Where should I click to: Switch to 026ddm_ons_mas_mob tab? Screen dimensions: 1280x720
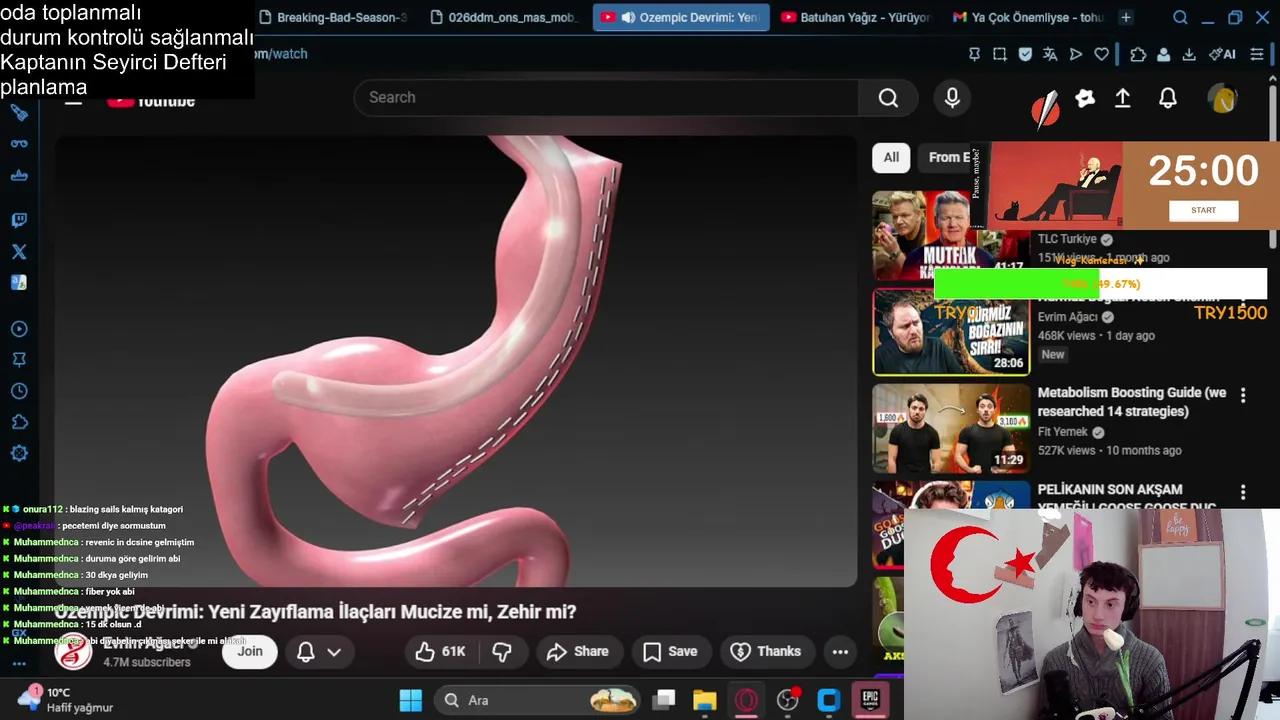point(503,17)
